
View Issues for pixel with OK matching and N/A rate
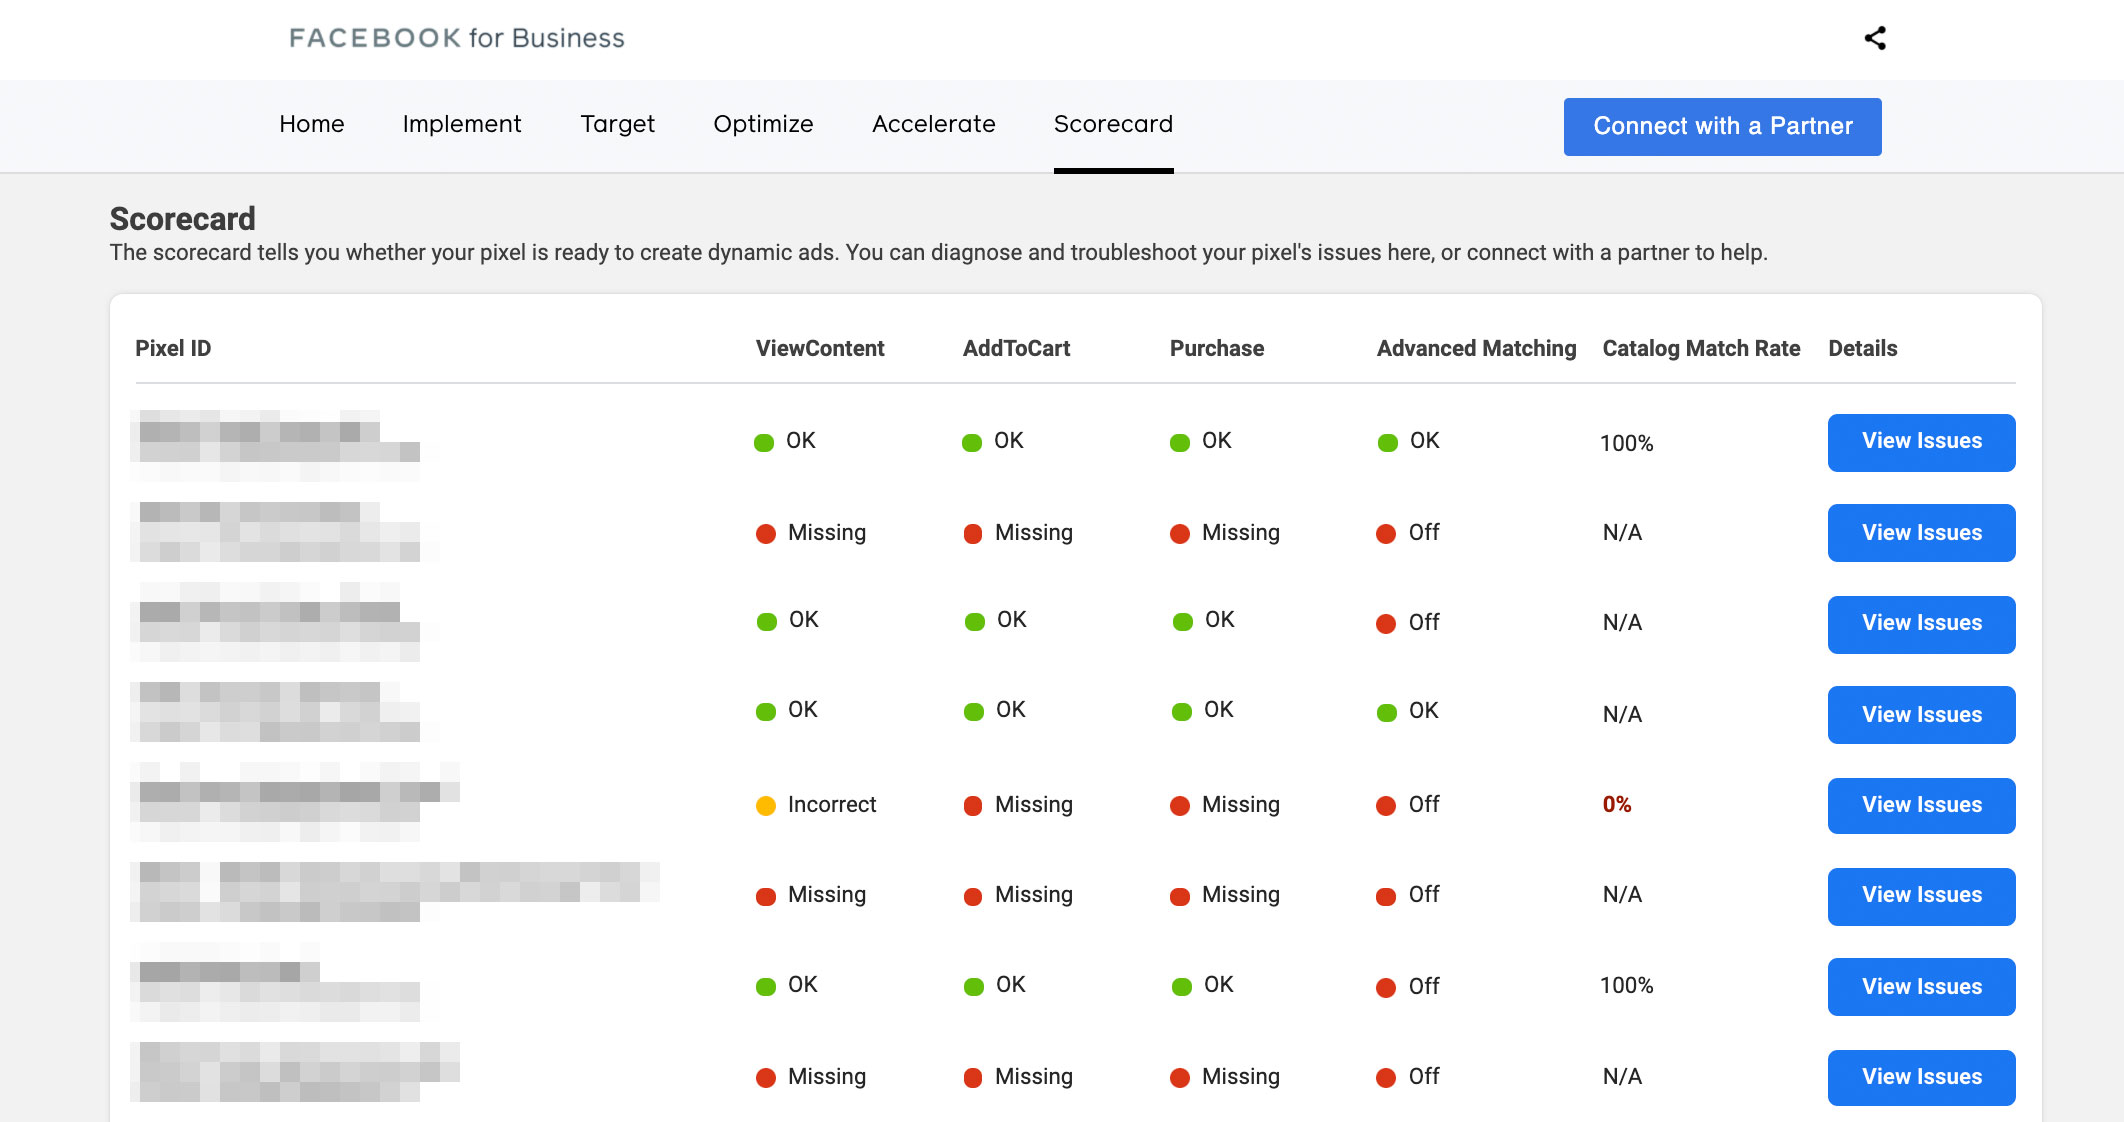pyautogui.click(x=1922, y=715)
